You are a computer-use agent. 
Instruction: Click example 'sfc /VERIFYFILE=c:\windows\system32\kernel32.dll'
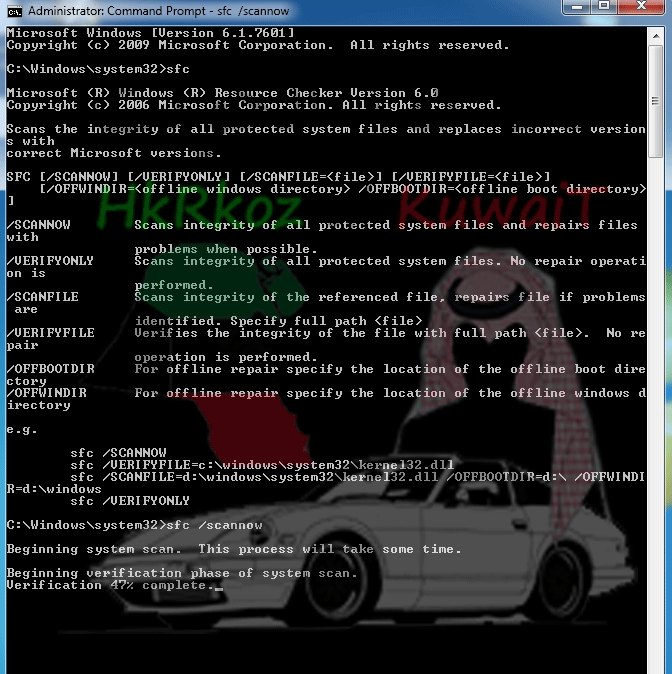[x=262, y=466]
